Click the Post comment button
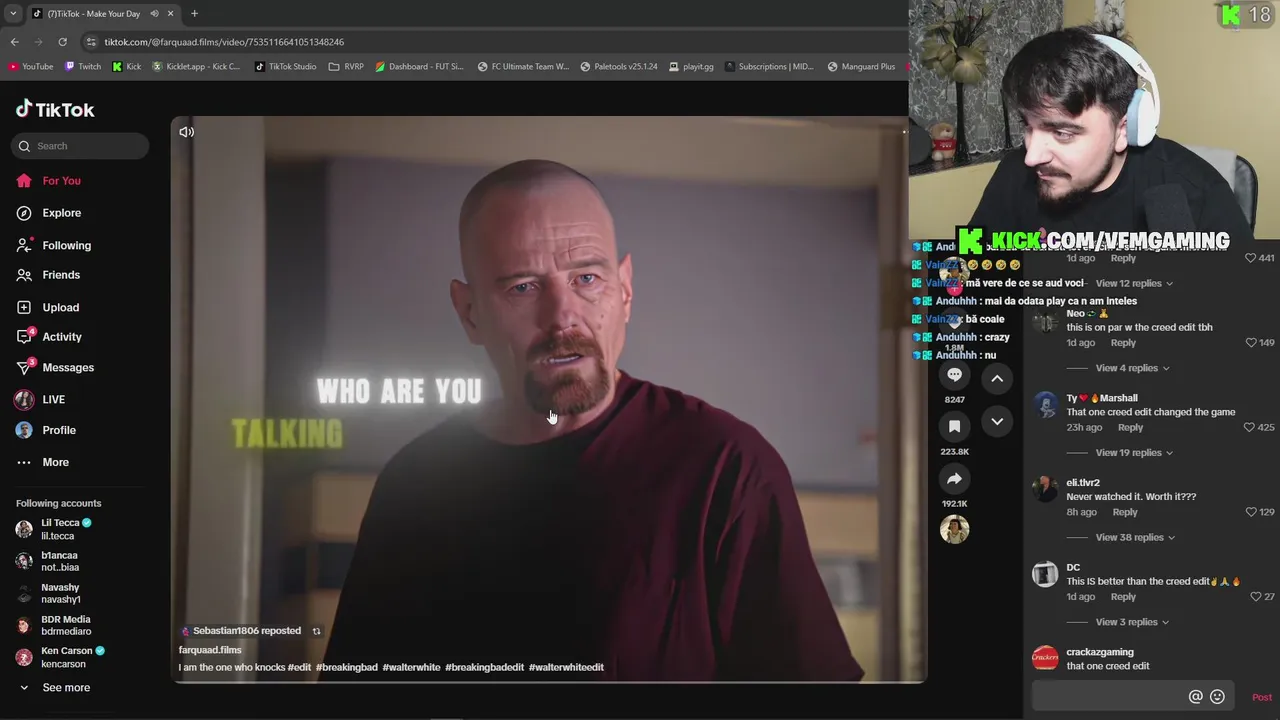Image resolution: width=1280 pixels, height=720 pixels. [1262, 697]
